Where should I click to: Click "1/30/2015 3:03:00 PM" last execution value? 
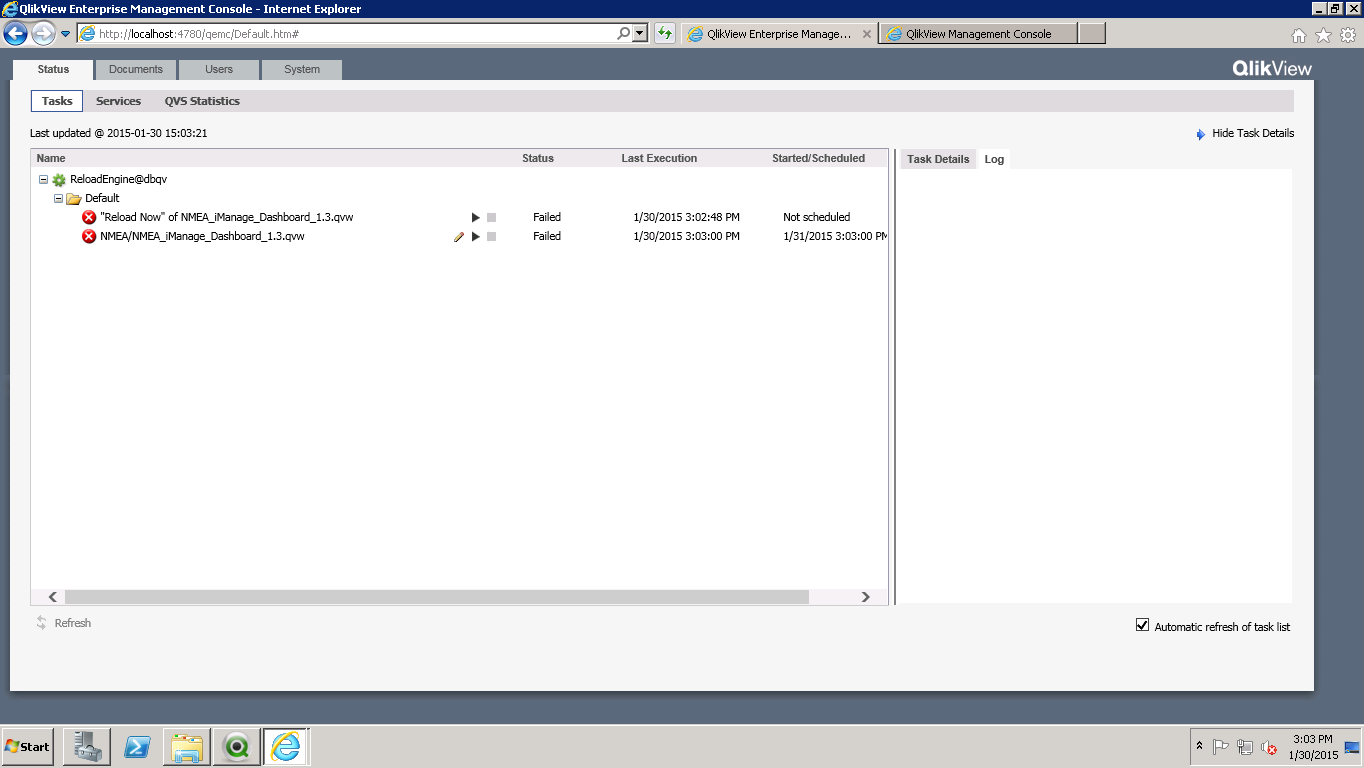(x=686, y=237)
